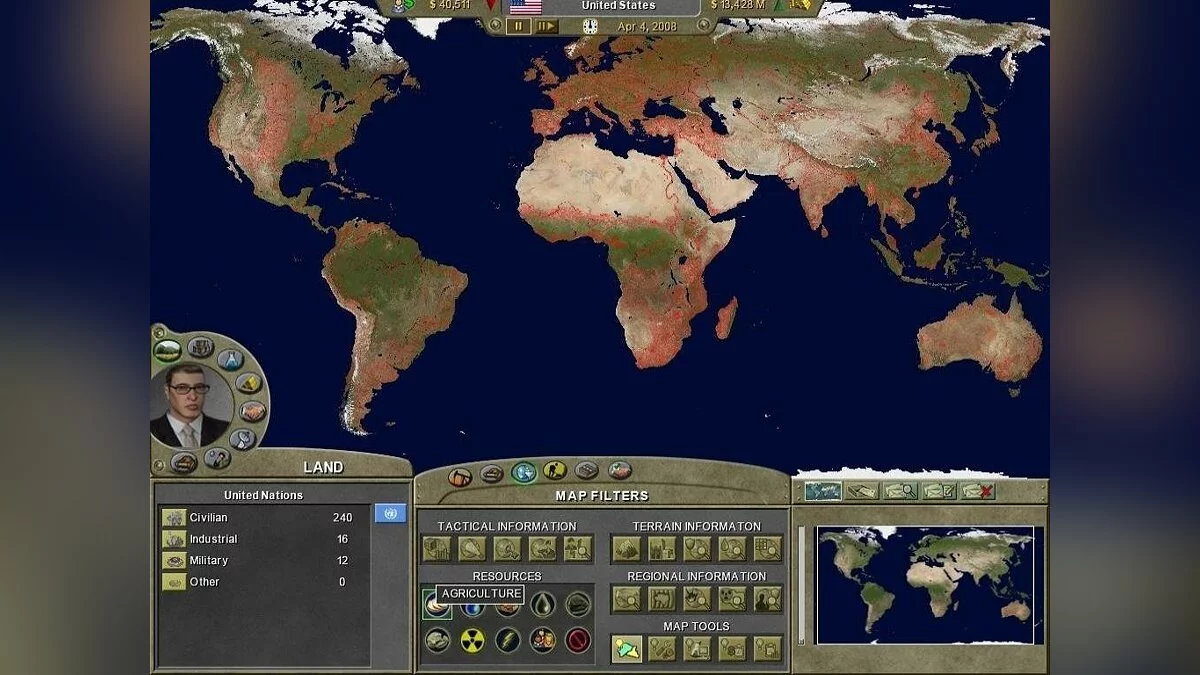Toggle the dark coal resource filter next to petroleum
This screenshot has height=675, width=1200.
coord(577,604)
